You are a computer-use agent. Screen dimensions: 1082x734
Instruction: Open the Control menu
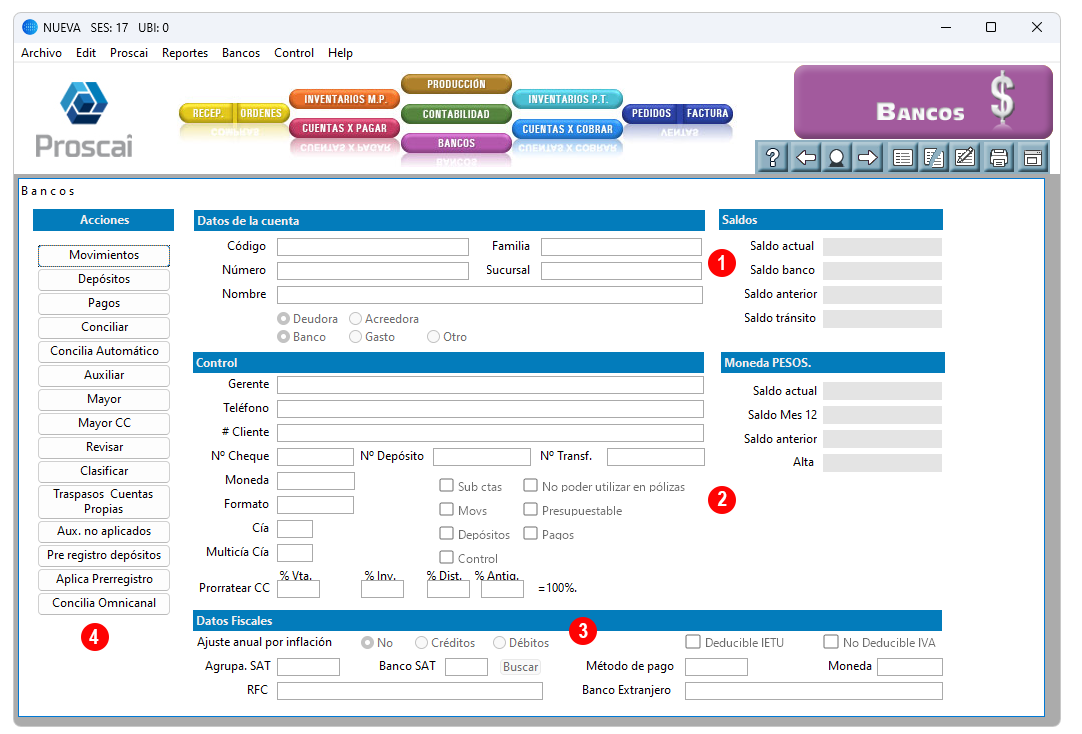click(294, 53)
